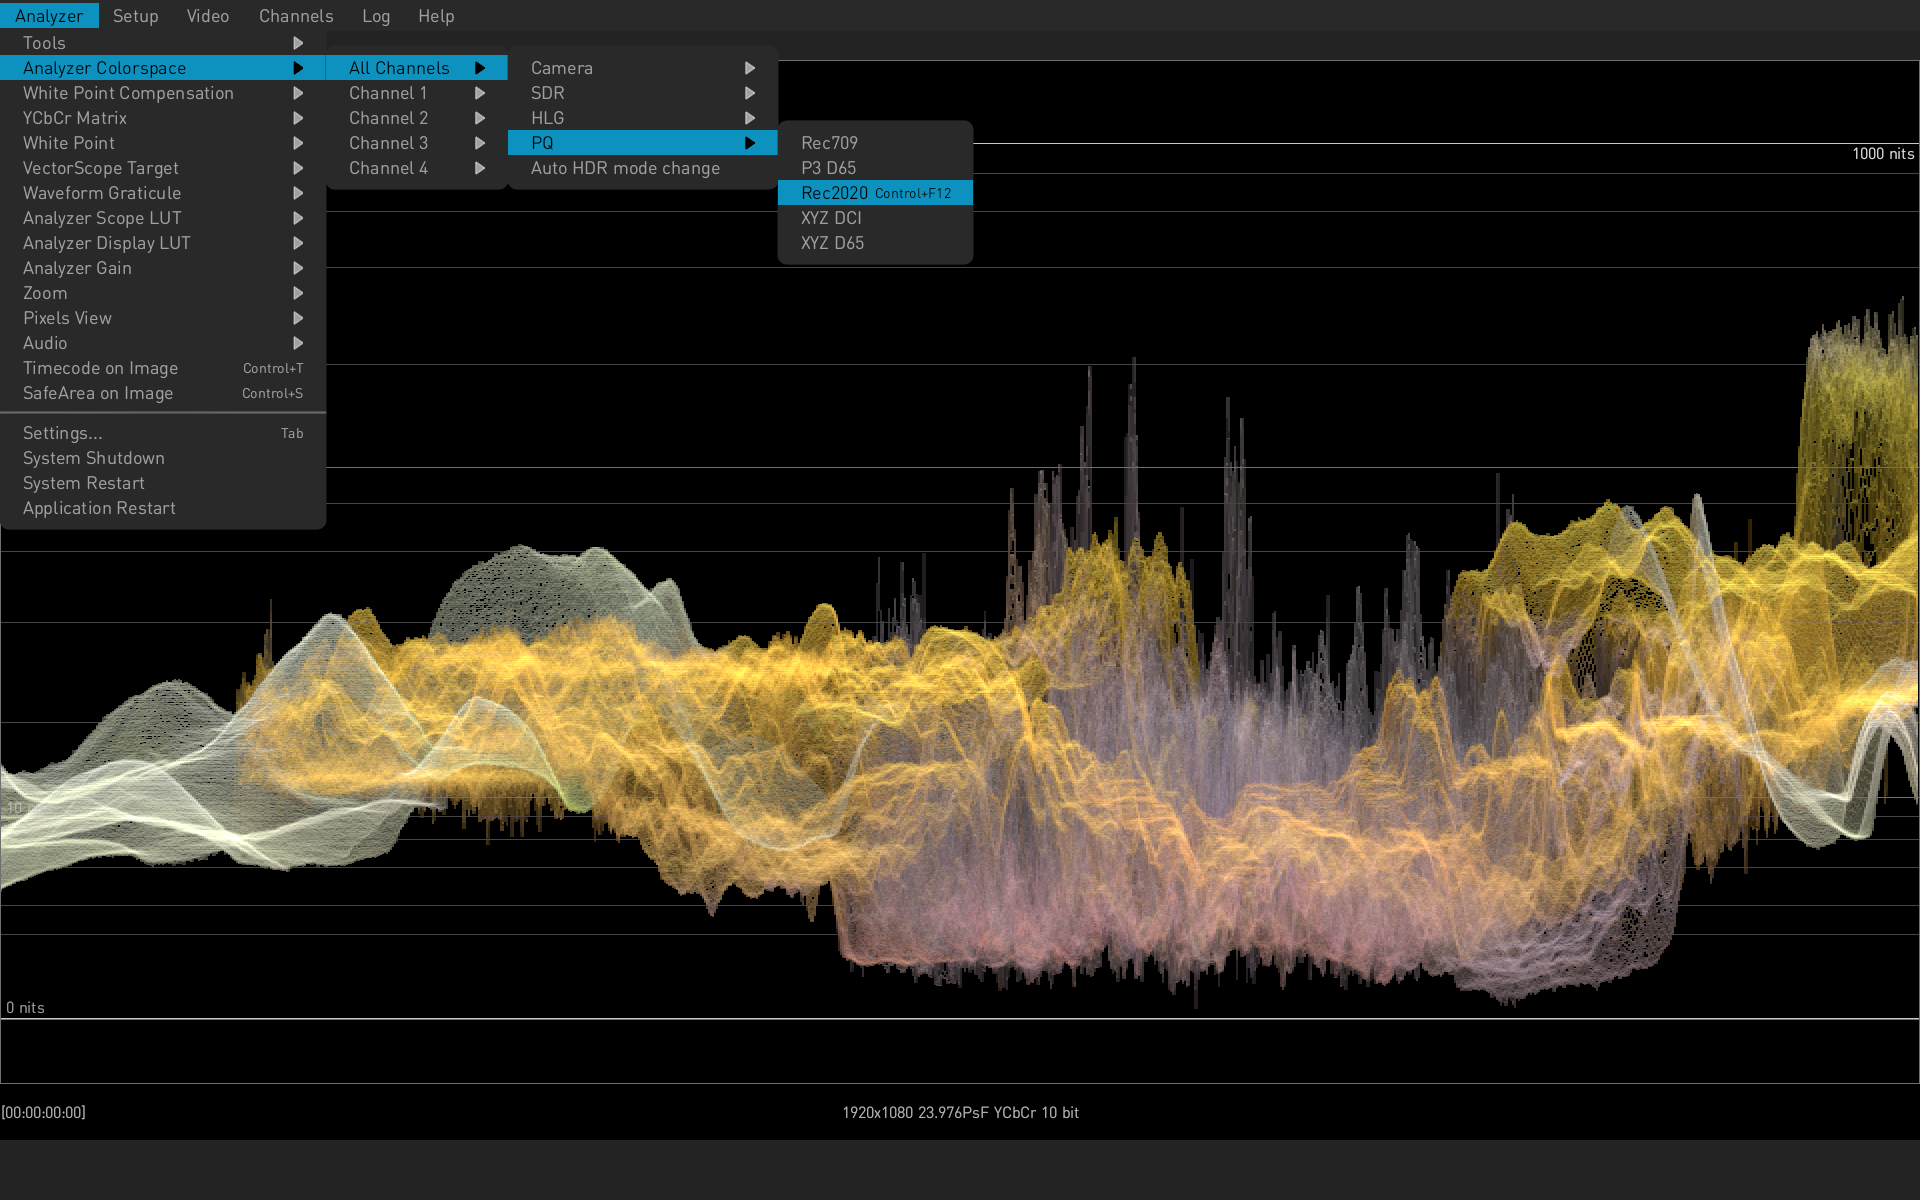Image resolution: width=1920 pixels, height=1200 pixels.
Task: Pick XYZ DCI colorspace entry
Action: pyautogui.click(x=831, y=218)
